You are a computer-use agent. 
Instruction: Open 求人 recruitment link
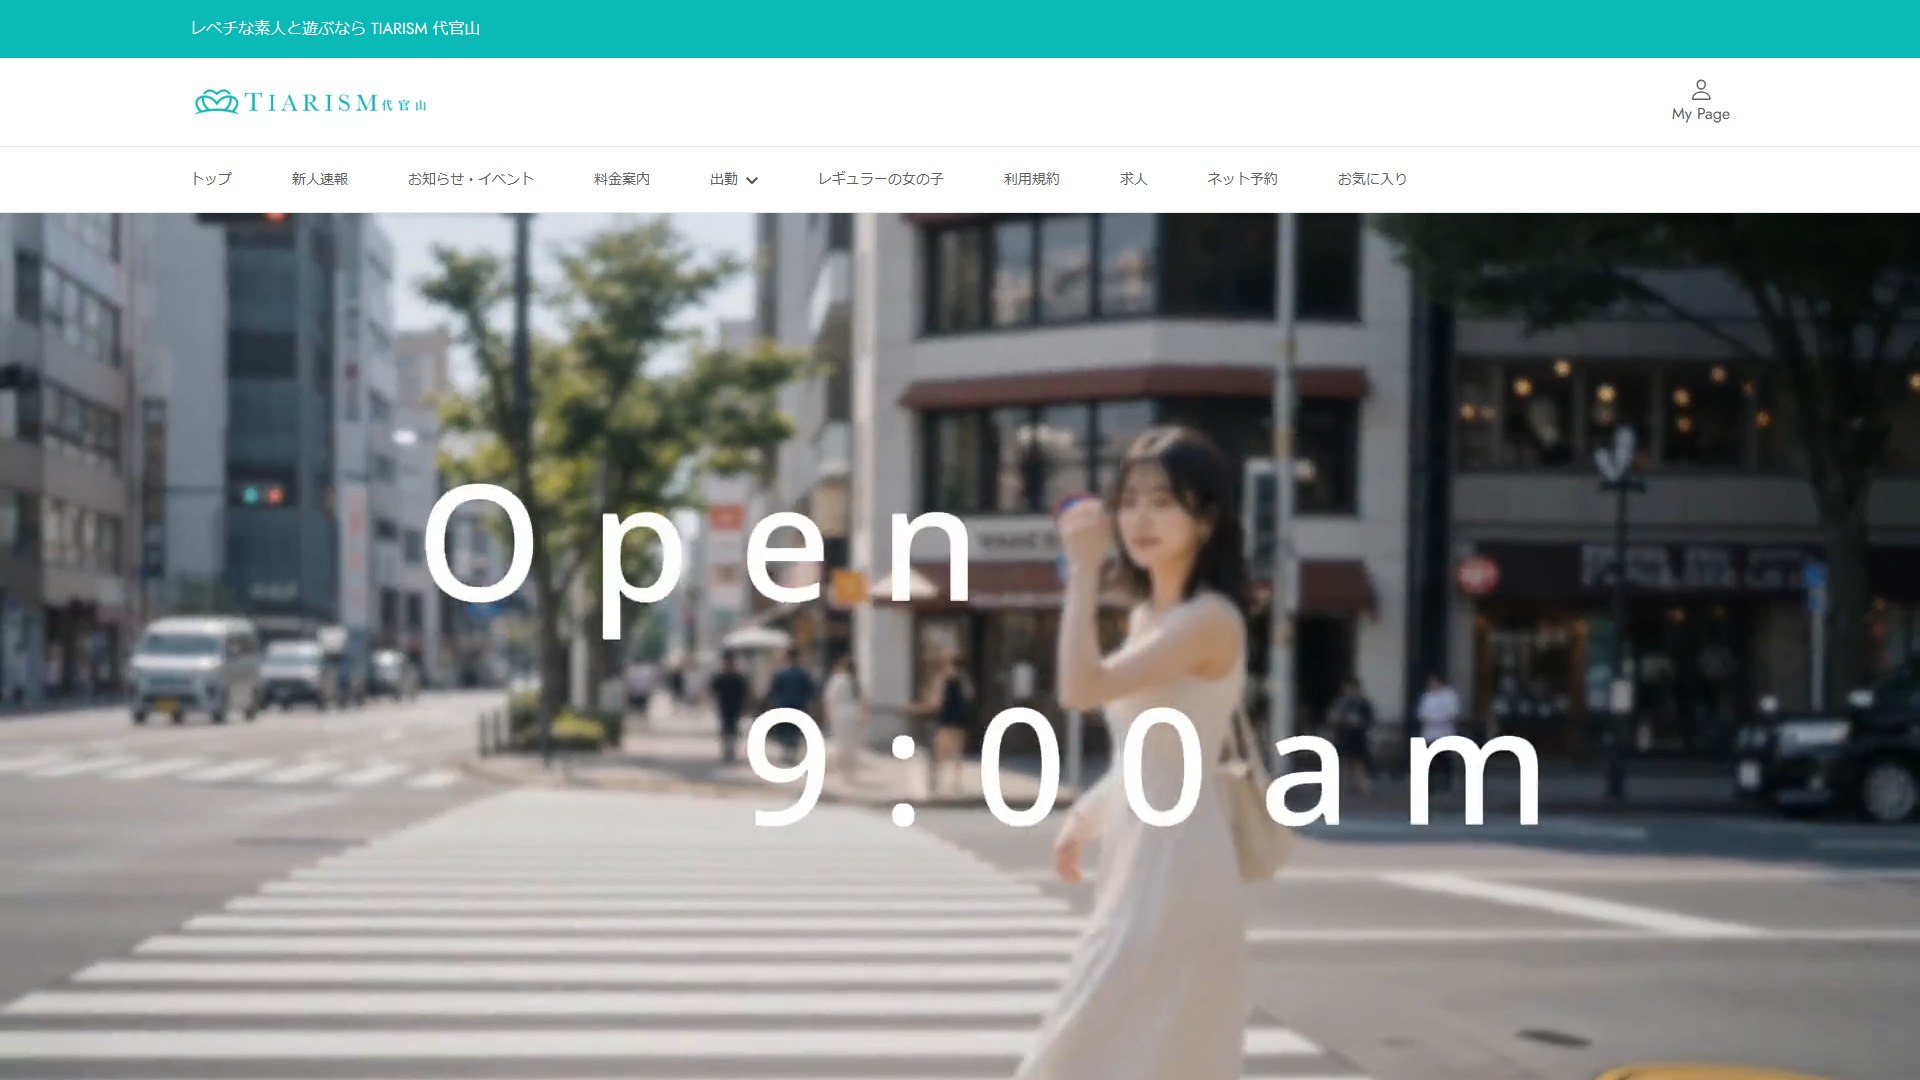pyautogui.click(x=1134, y=179)
